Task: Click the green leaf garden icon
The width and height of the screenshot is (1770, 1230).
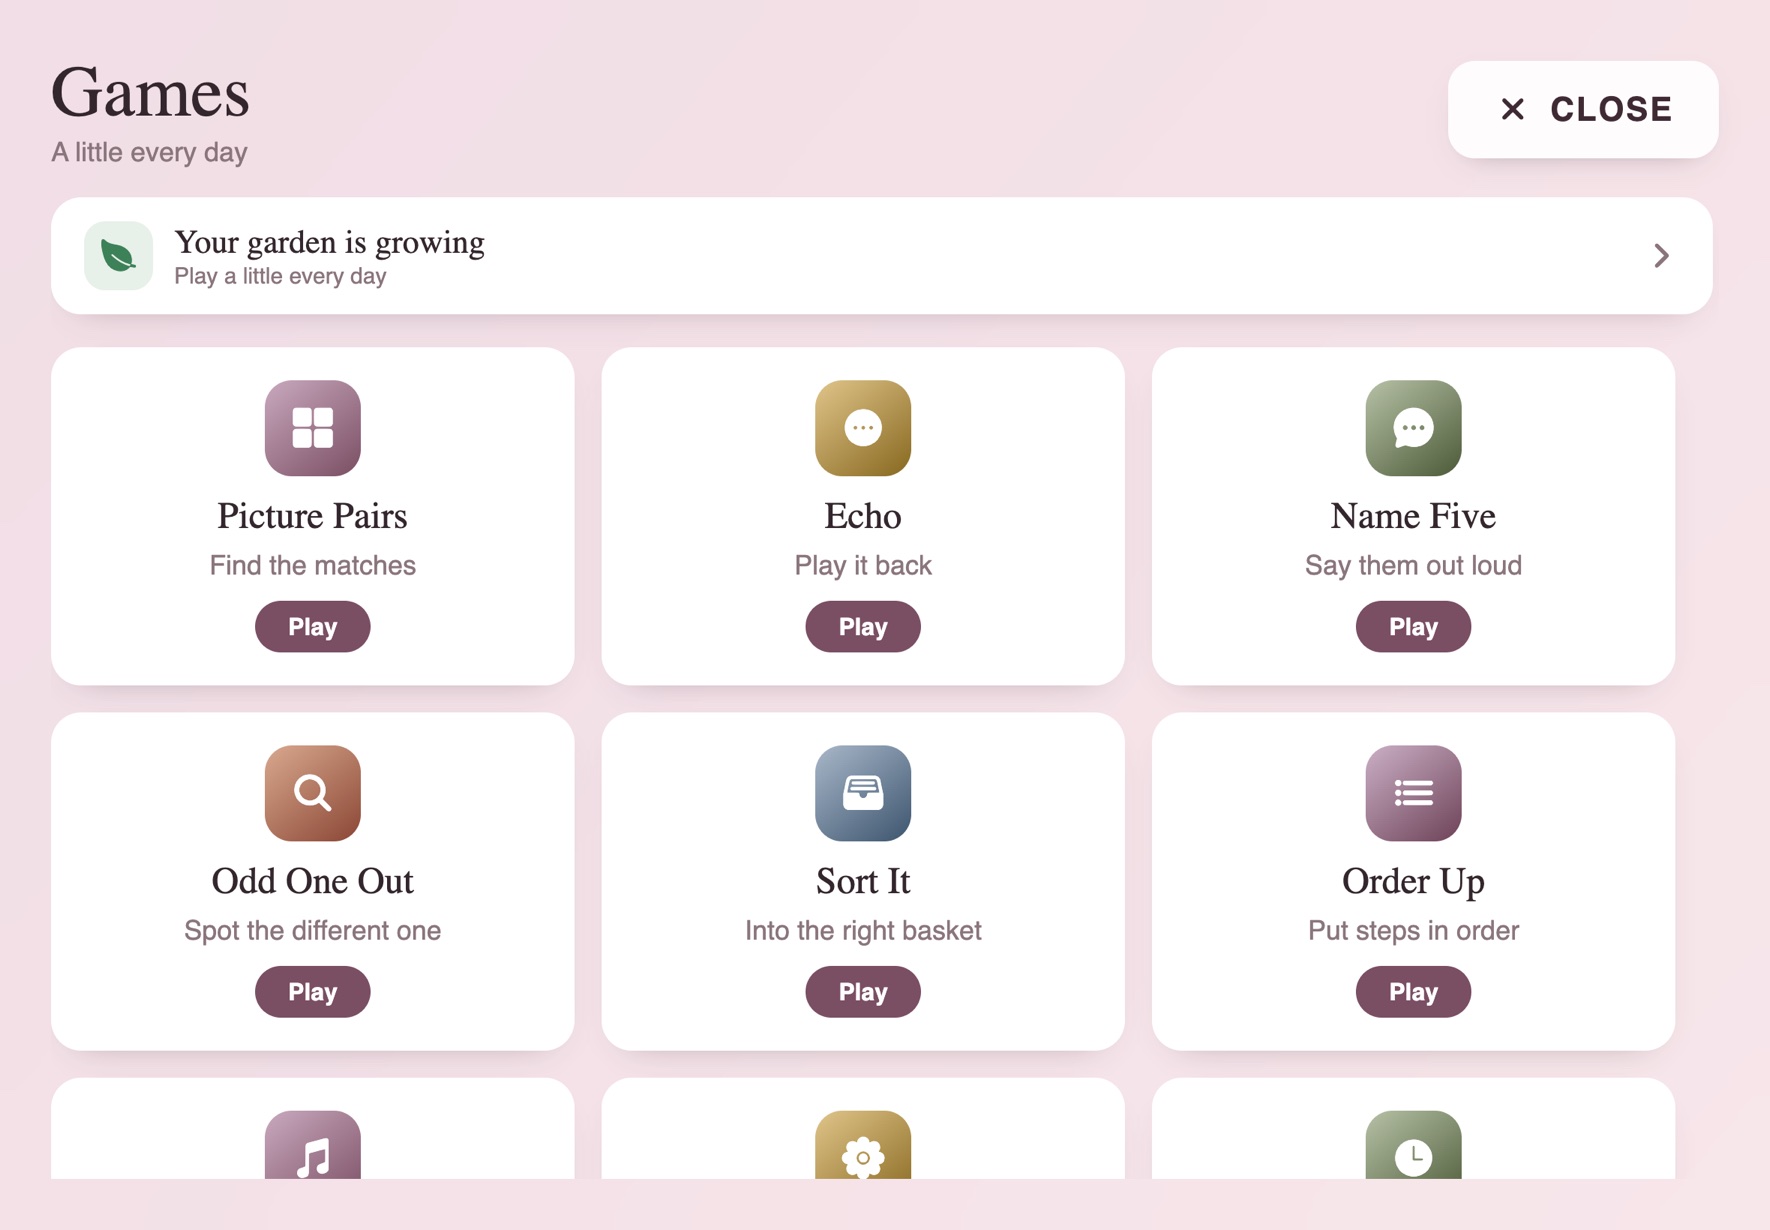Action: pos(118,256)
